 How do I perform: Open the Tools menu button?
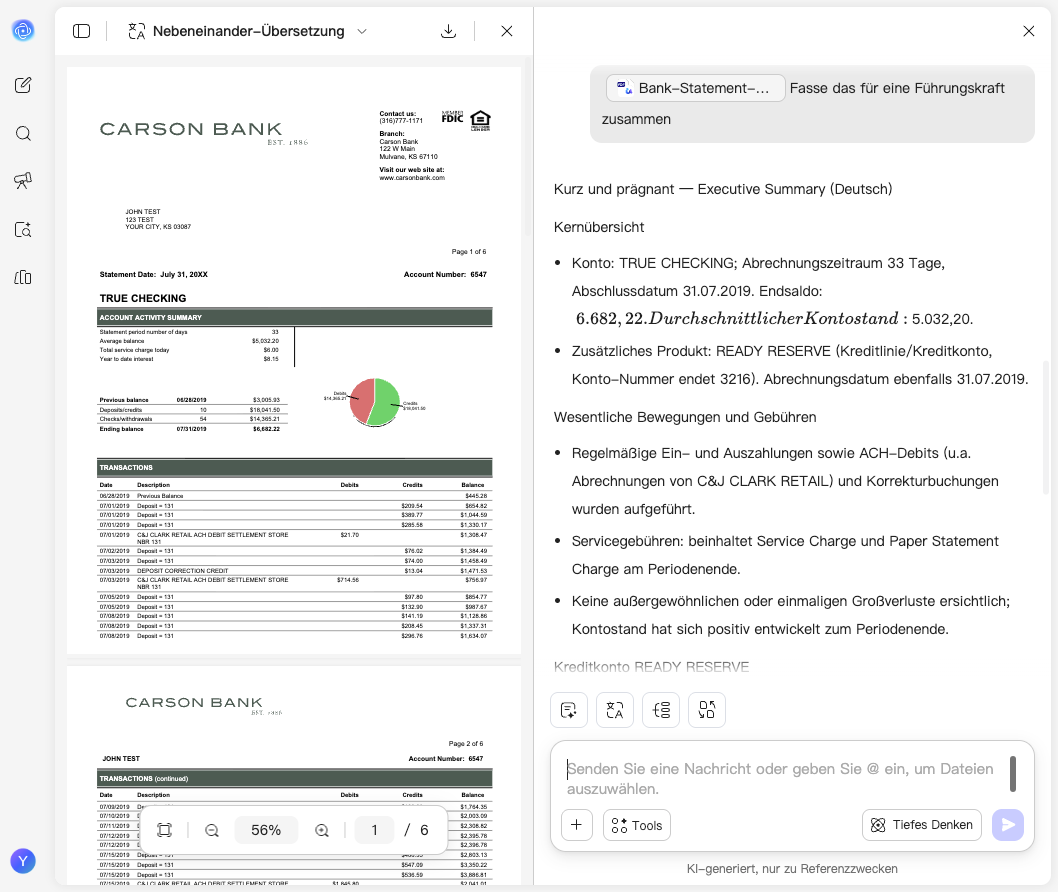point(636,825)
